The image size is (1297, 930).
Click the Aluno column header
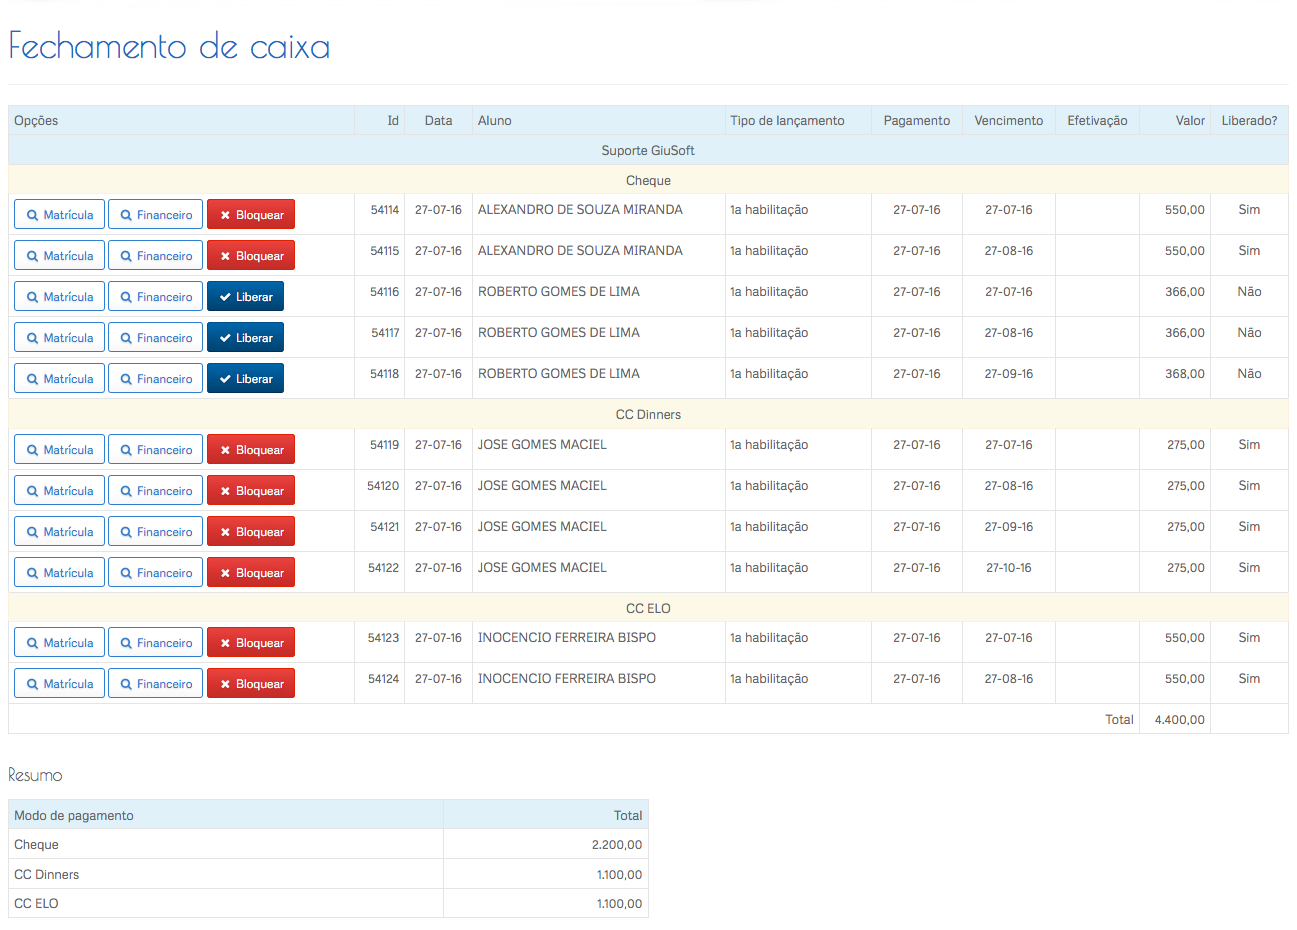[x=495, y=121]
